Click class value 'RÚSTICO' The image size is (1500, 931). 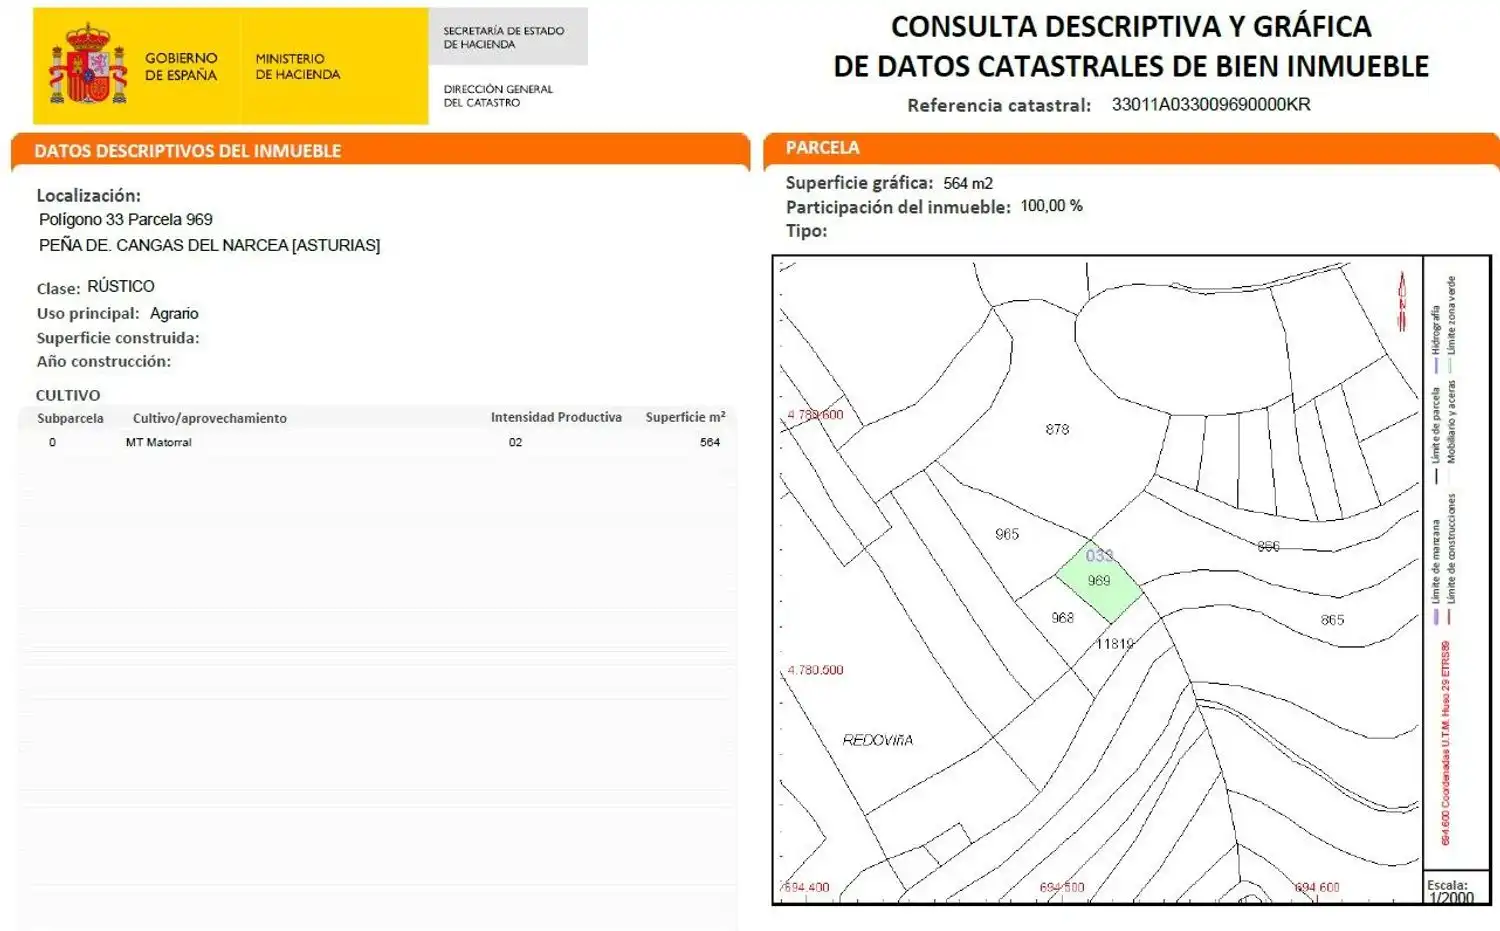(x=121, y=286)
